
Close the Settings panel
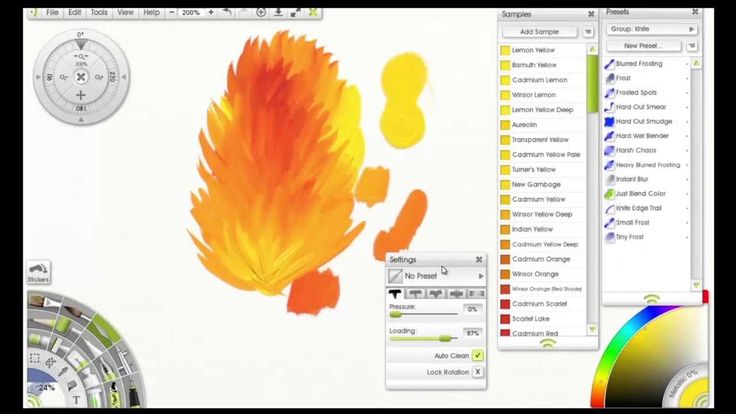point(479,260)
